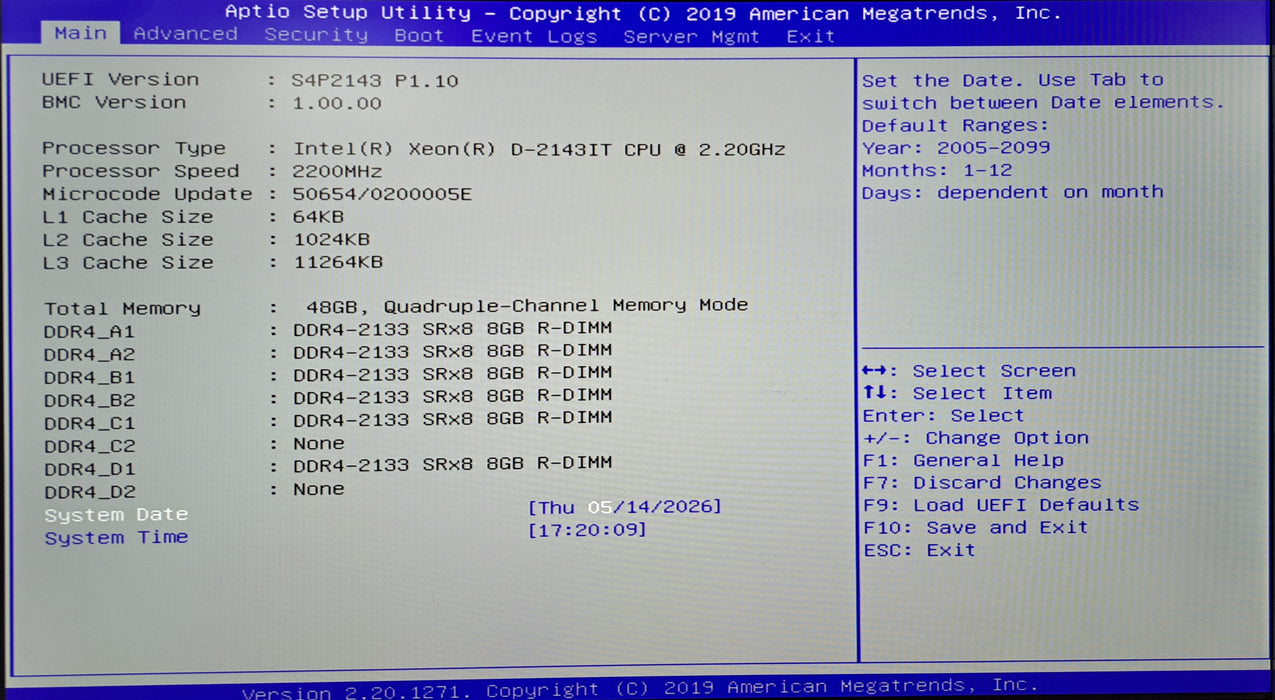
Task: Click the F9: Load UEFI Defaults hint
Action: 1001,505
